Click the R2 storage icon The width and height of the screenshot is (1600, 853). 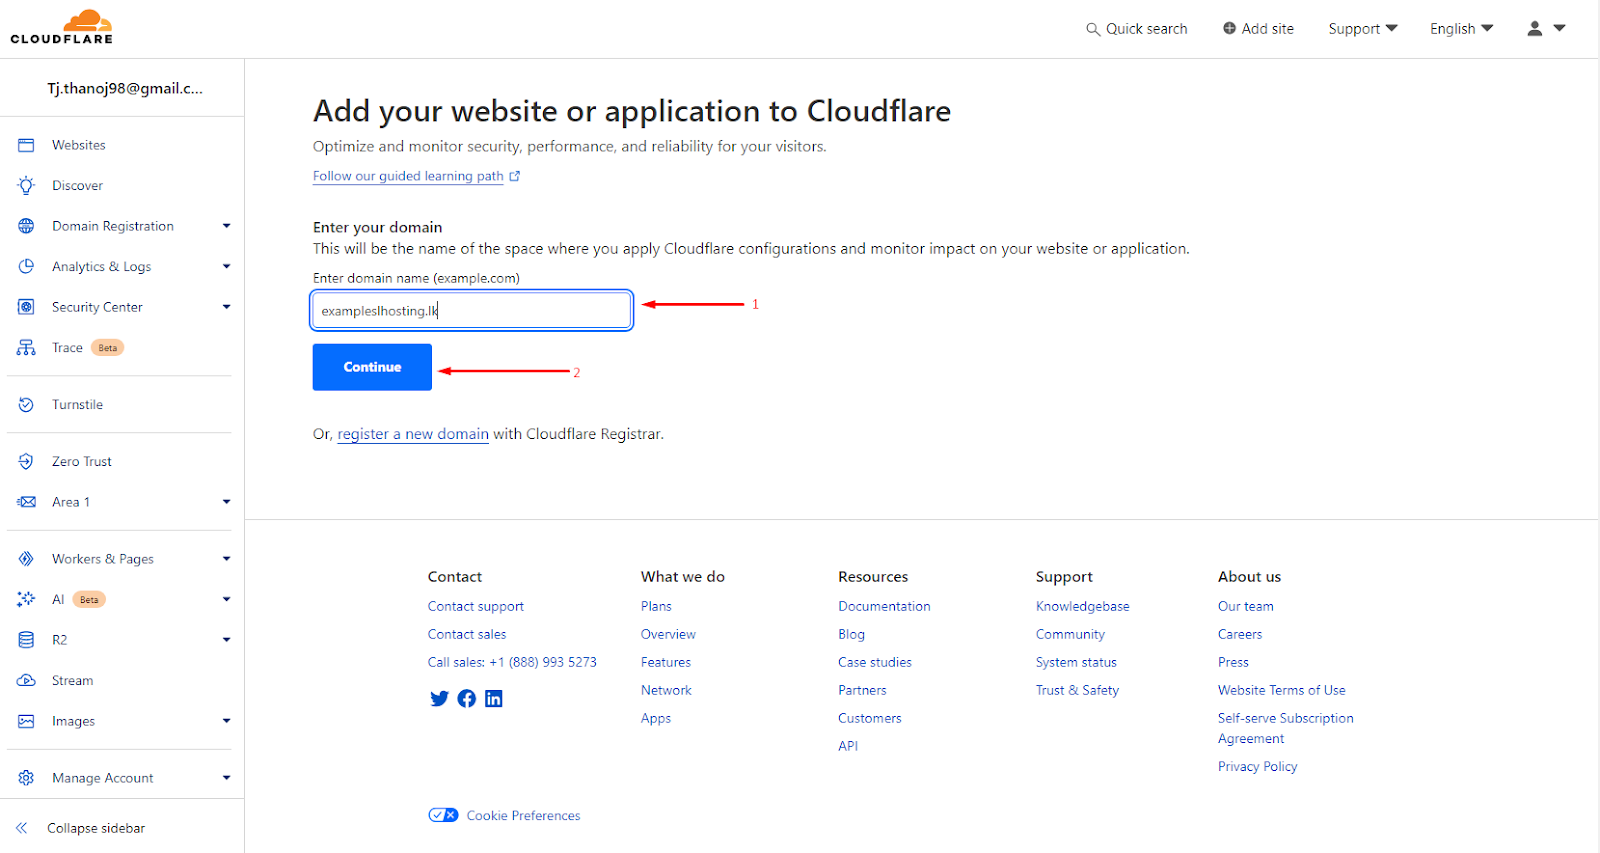[x=26, y=640]
